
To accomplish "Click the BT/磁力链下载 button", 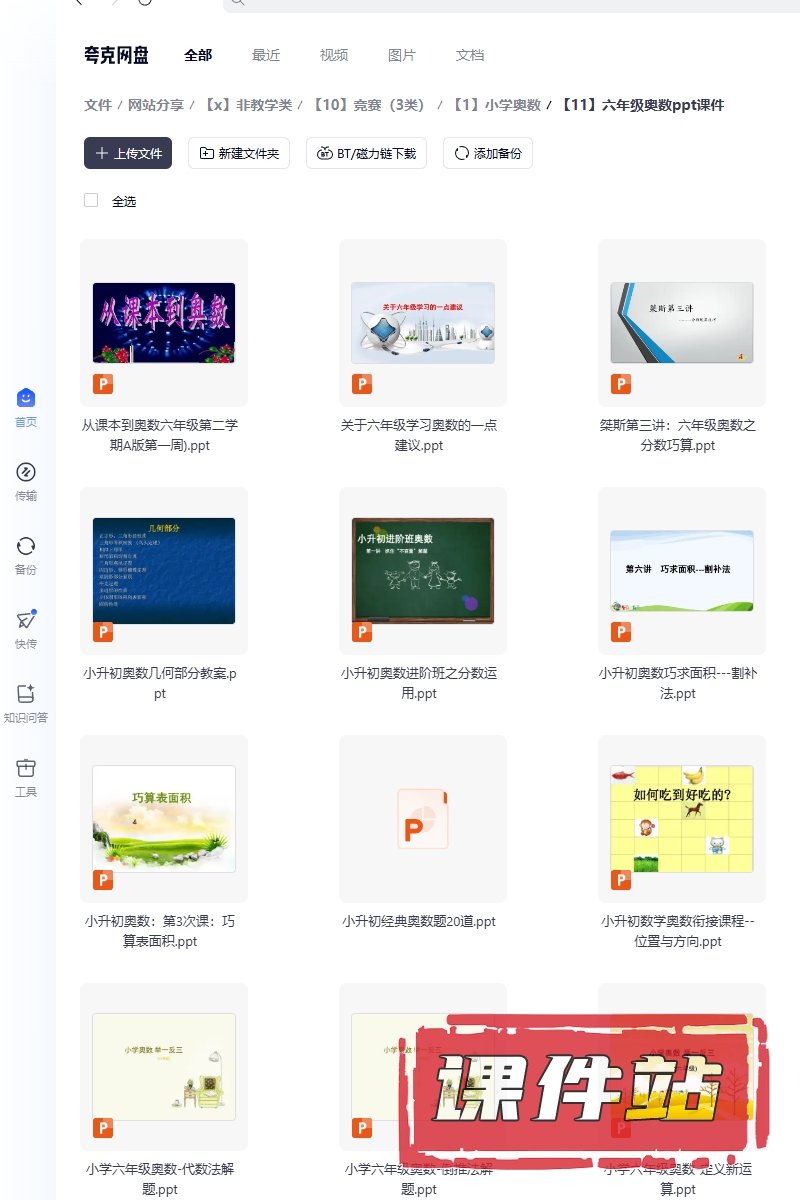I will (367, 153).
